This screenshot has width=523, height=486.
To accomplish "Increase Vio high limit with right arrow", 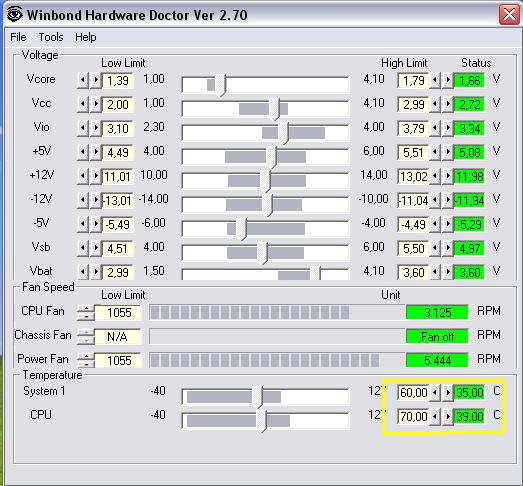I will [448, 128].
